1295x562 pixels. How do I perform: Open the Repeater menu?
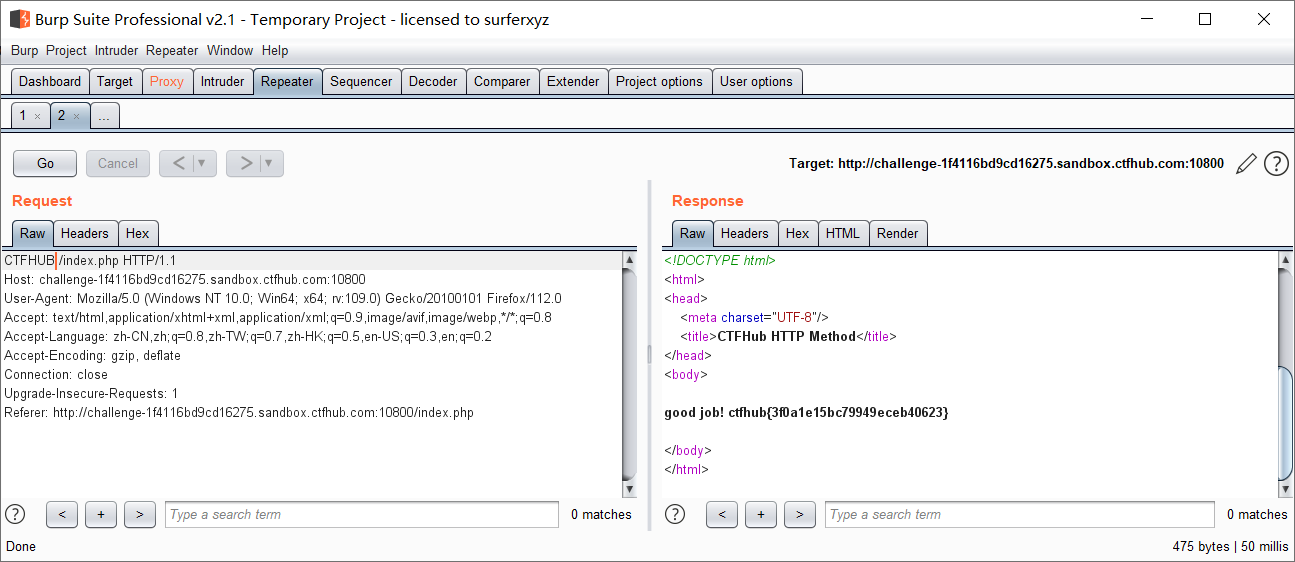[x=172, y=50]
